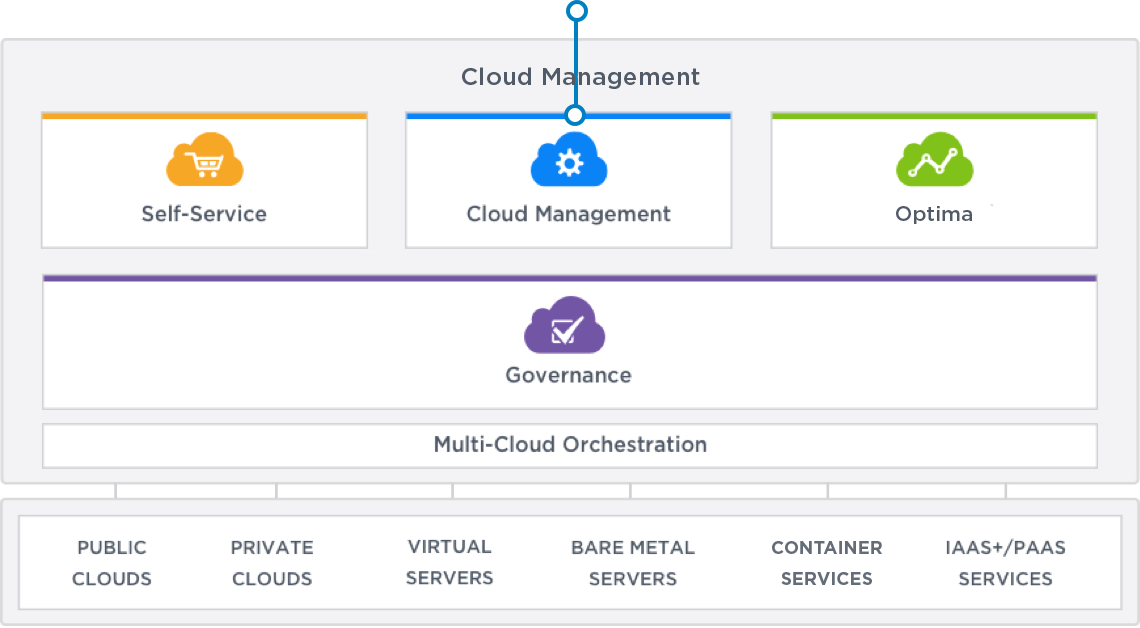Click the blue gear cloud icon
The image size is (1140, 628).
pyautogui.click(x=569, y=163)
